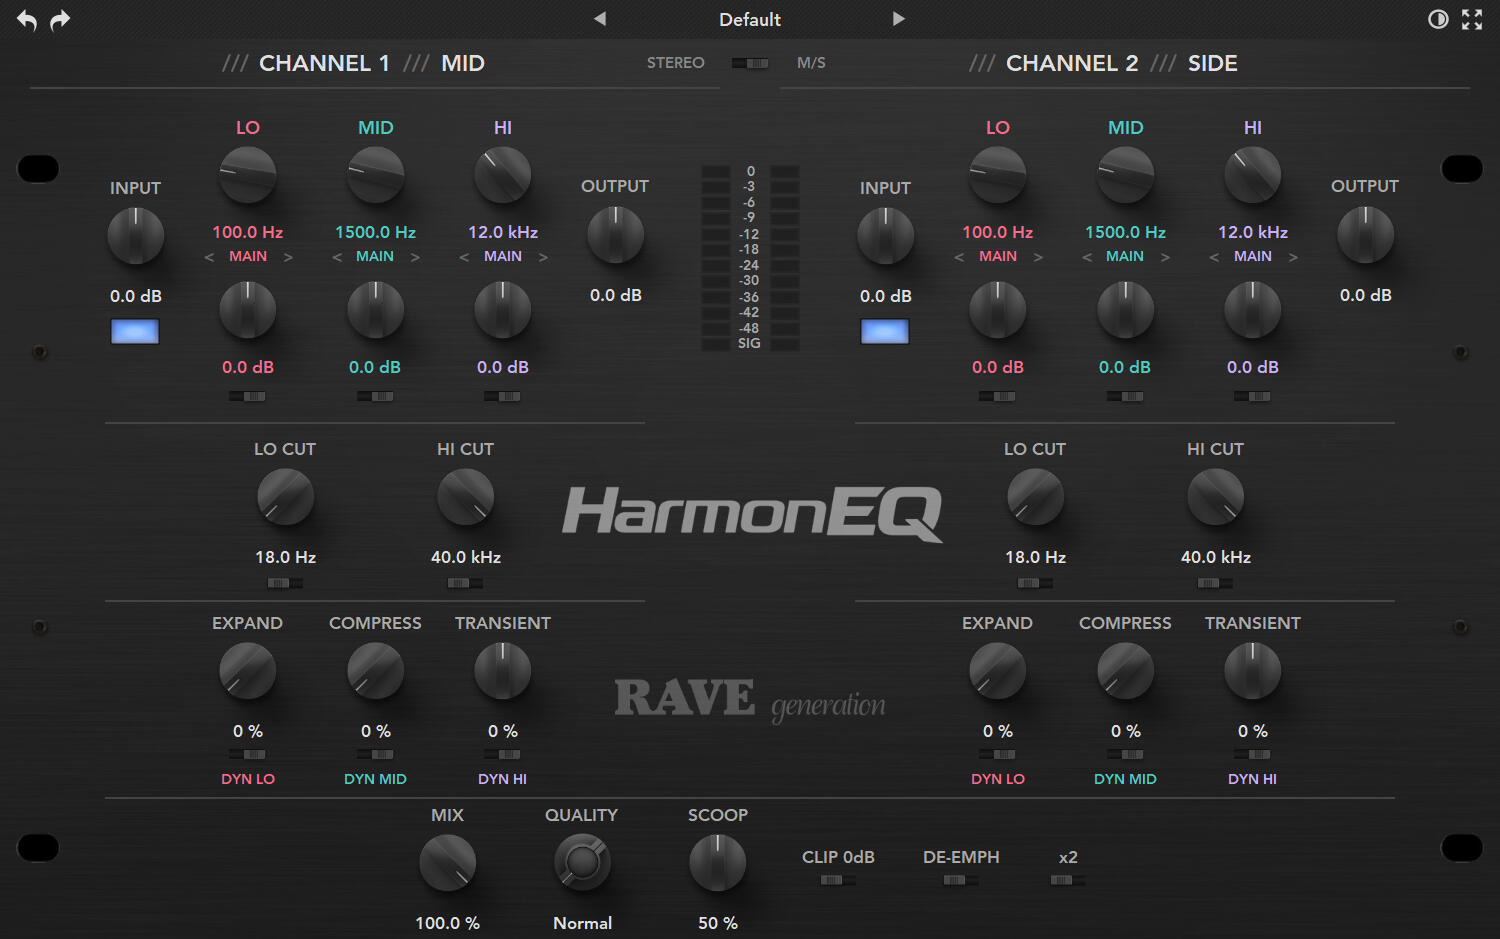This screenshot has width=1500, height=939.
Task: Load the next preset with right arrow
Action: pos(898,19)
